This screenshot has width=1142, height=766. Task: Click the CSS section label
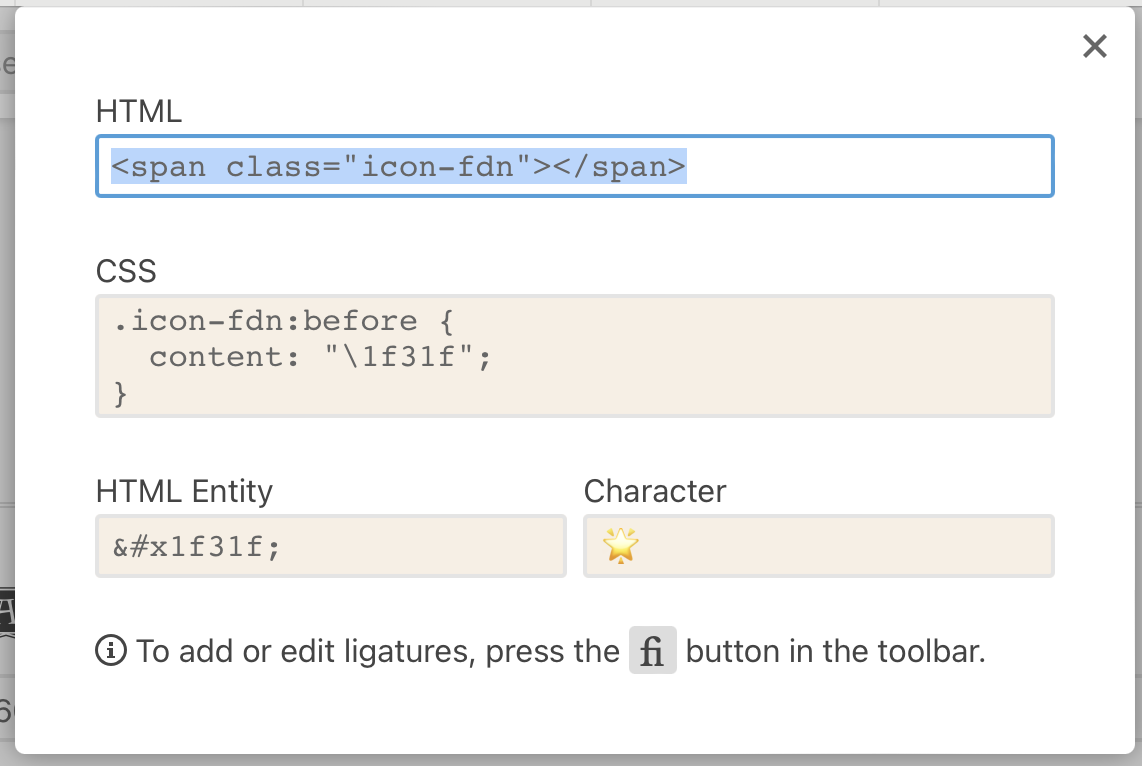coord(126,271)
